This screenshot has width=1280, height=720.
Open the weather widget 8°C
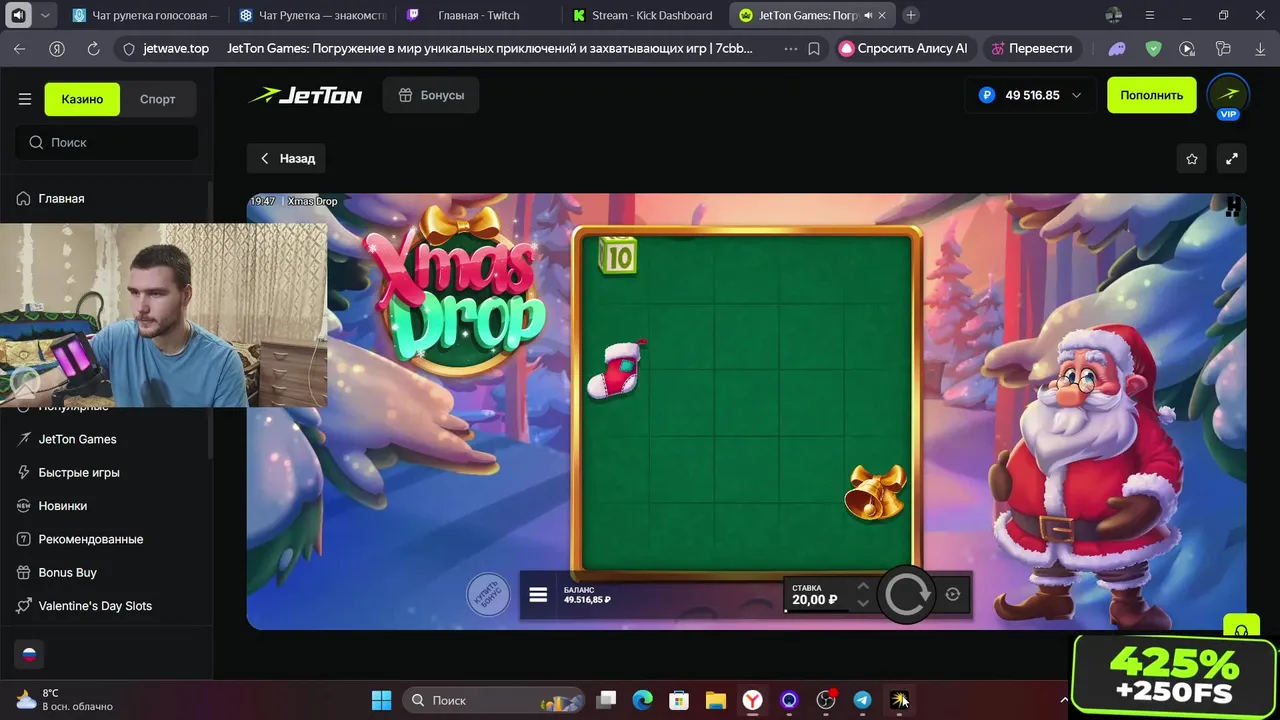pyautogui.click(x=65, y=700)
